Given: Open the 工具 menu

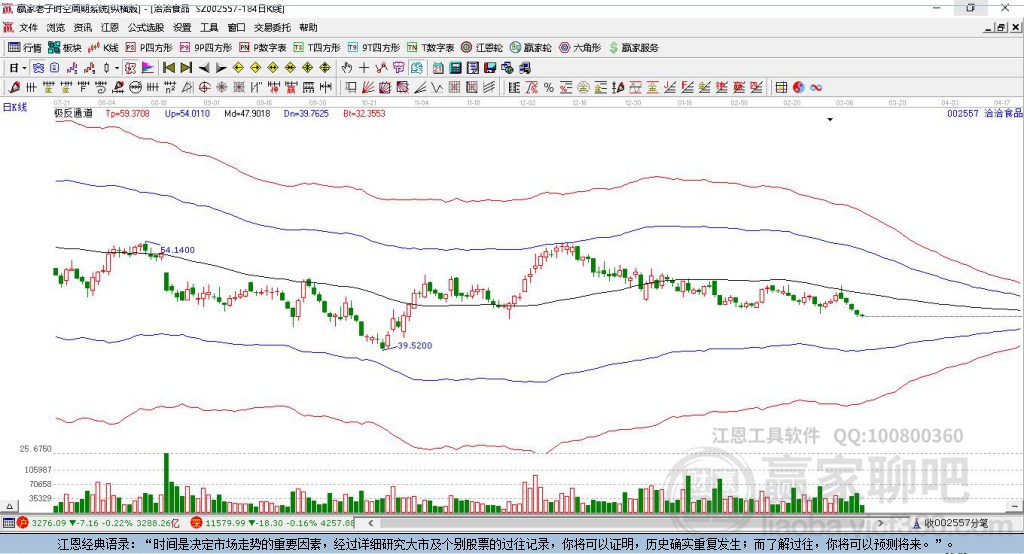Looking at the screenshot, I should coord(209,27).
